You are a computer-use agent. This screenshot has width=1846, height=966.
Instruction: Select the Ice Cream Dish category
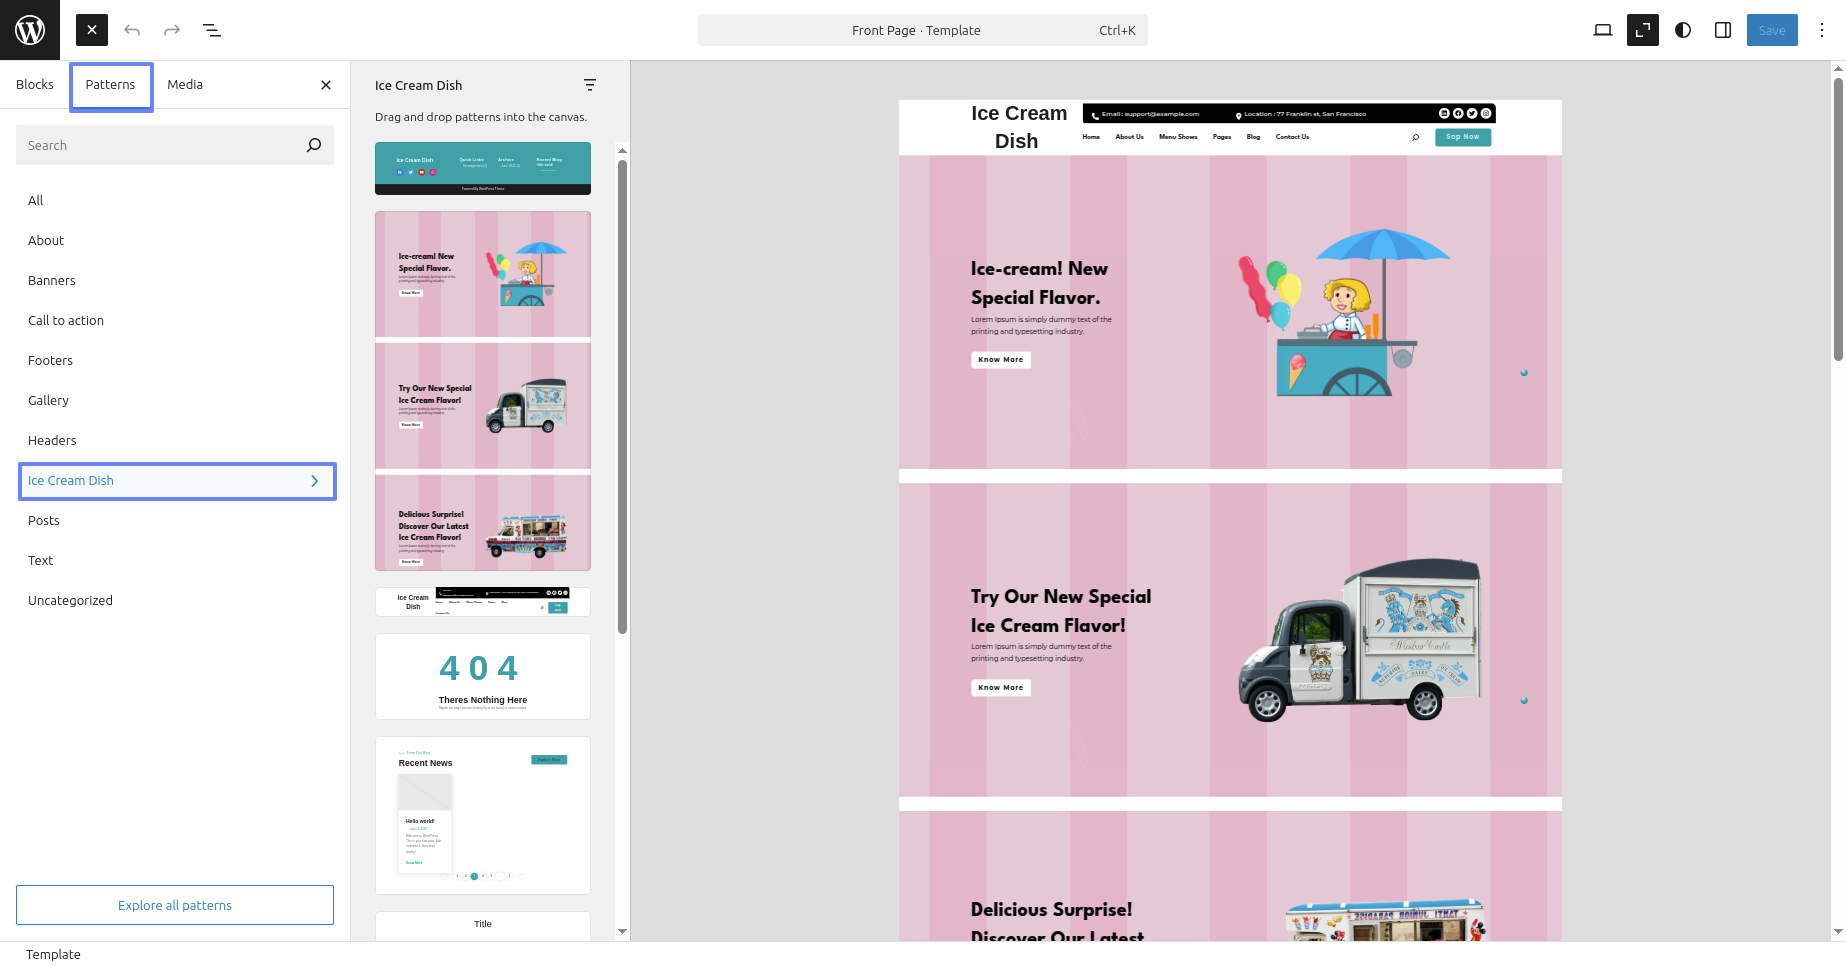177,481
